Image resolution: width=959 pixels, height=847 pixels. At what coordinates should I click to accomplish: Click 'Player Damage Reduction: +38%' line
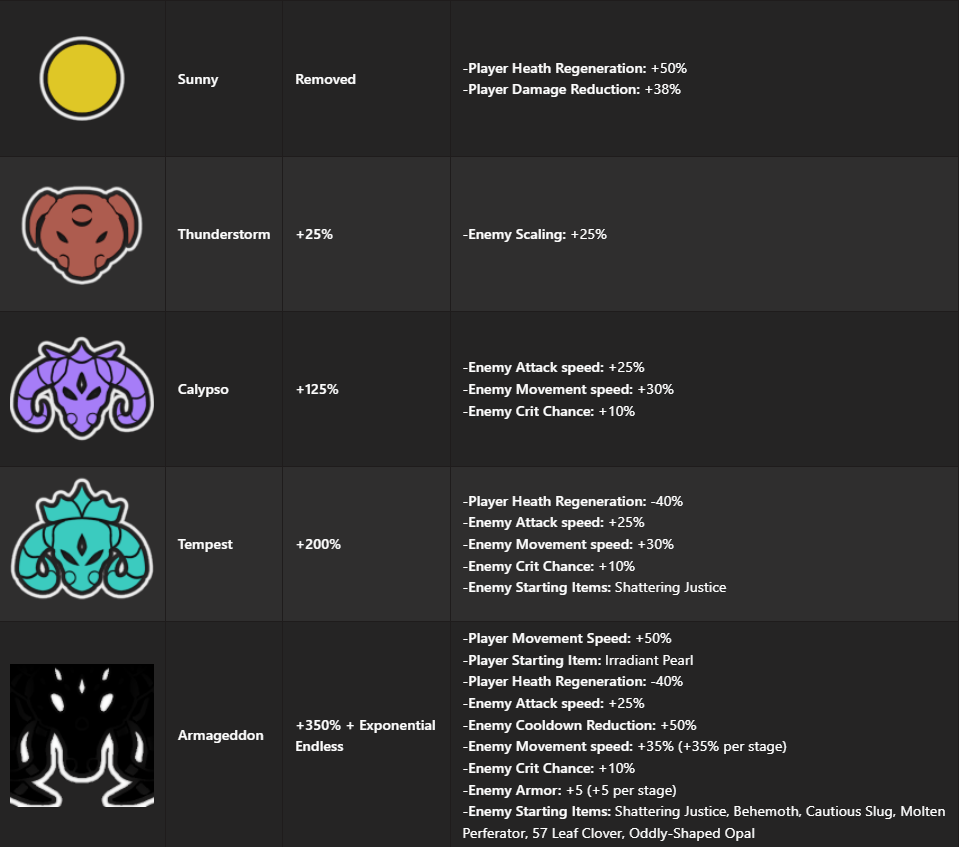(572, 90)
